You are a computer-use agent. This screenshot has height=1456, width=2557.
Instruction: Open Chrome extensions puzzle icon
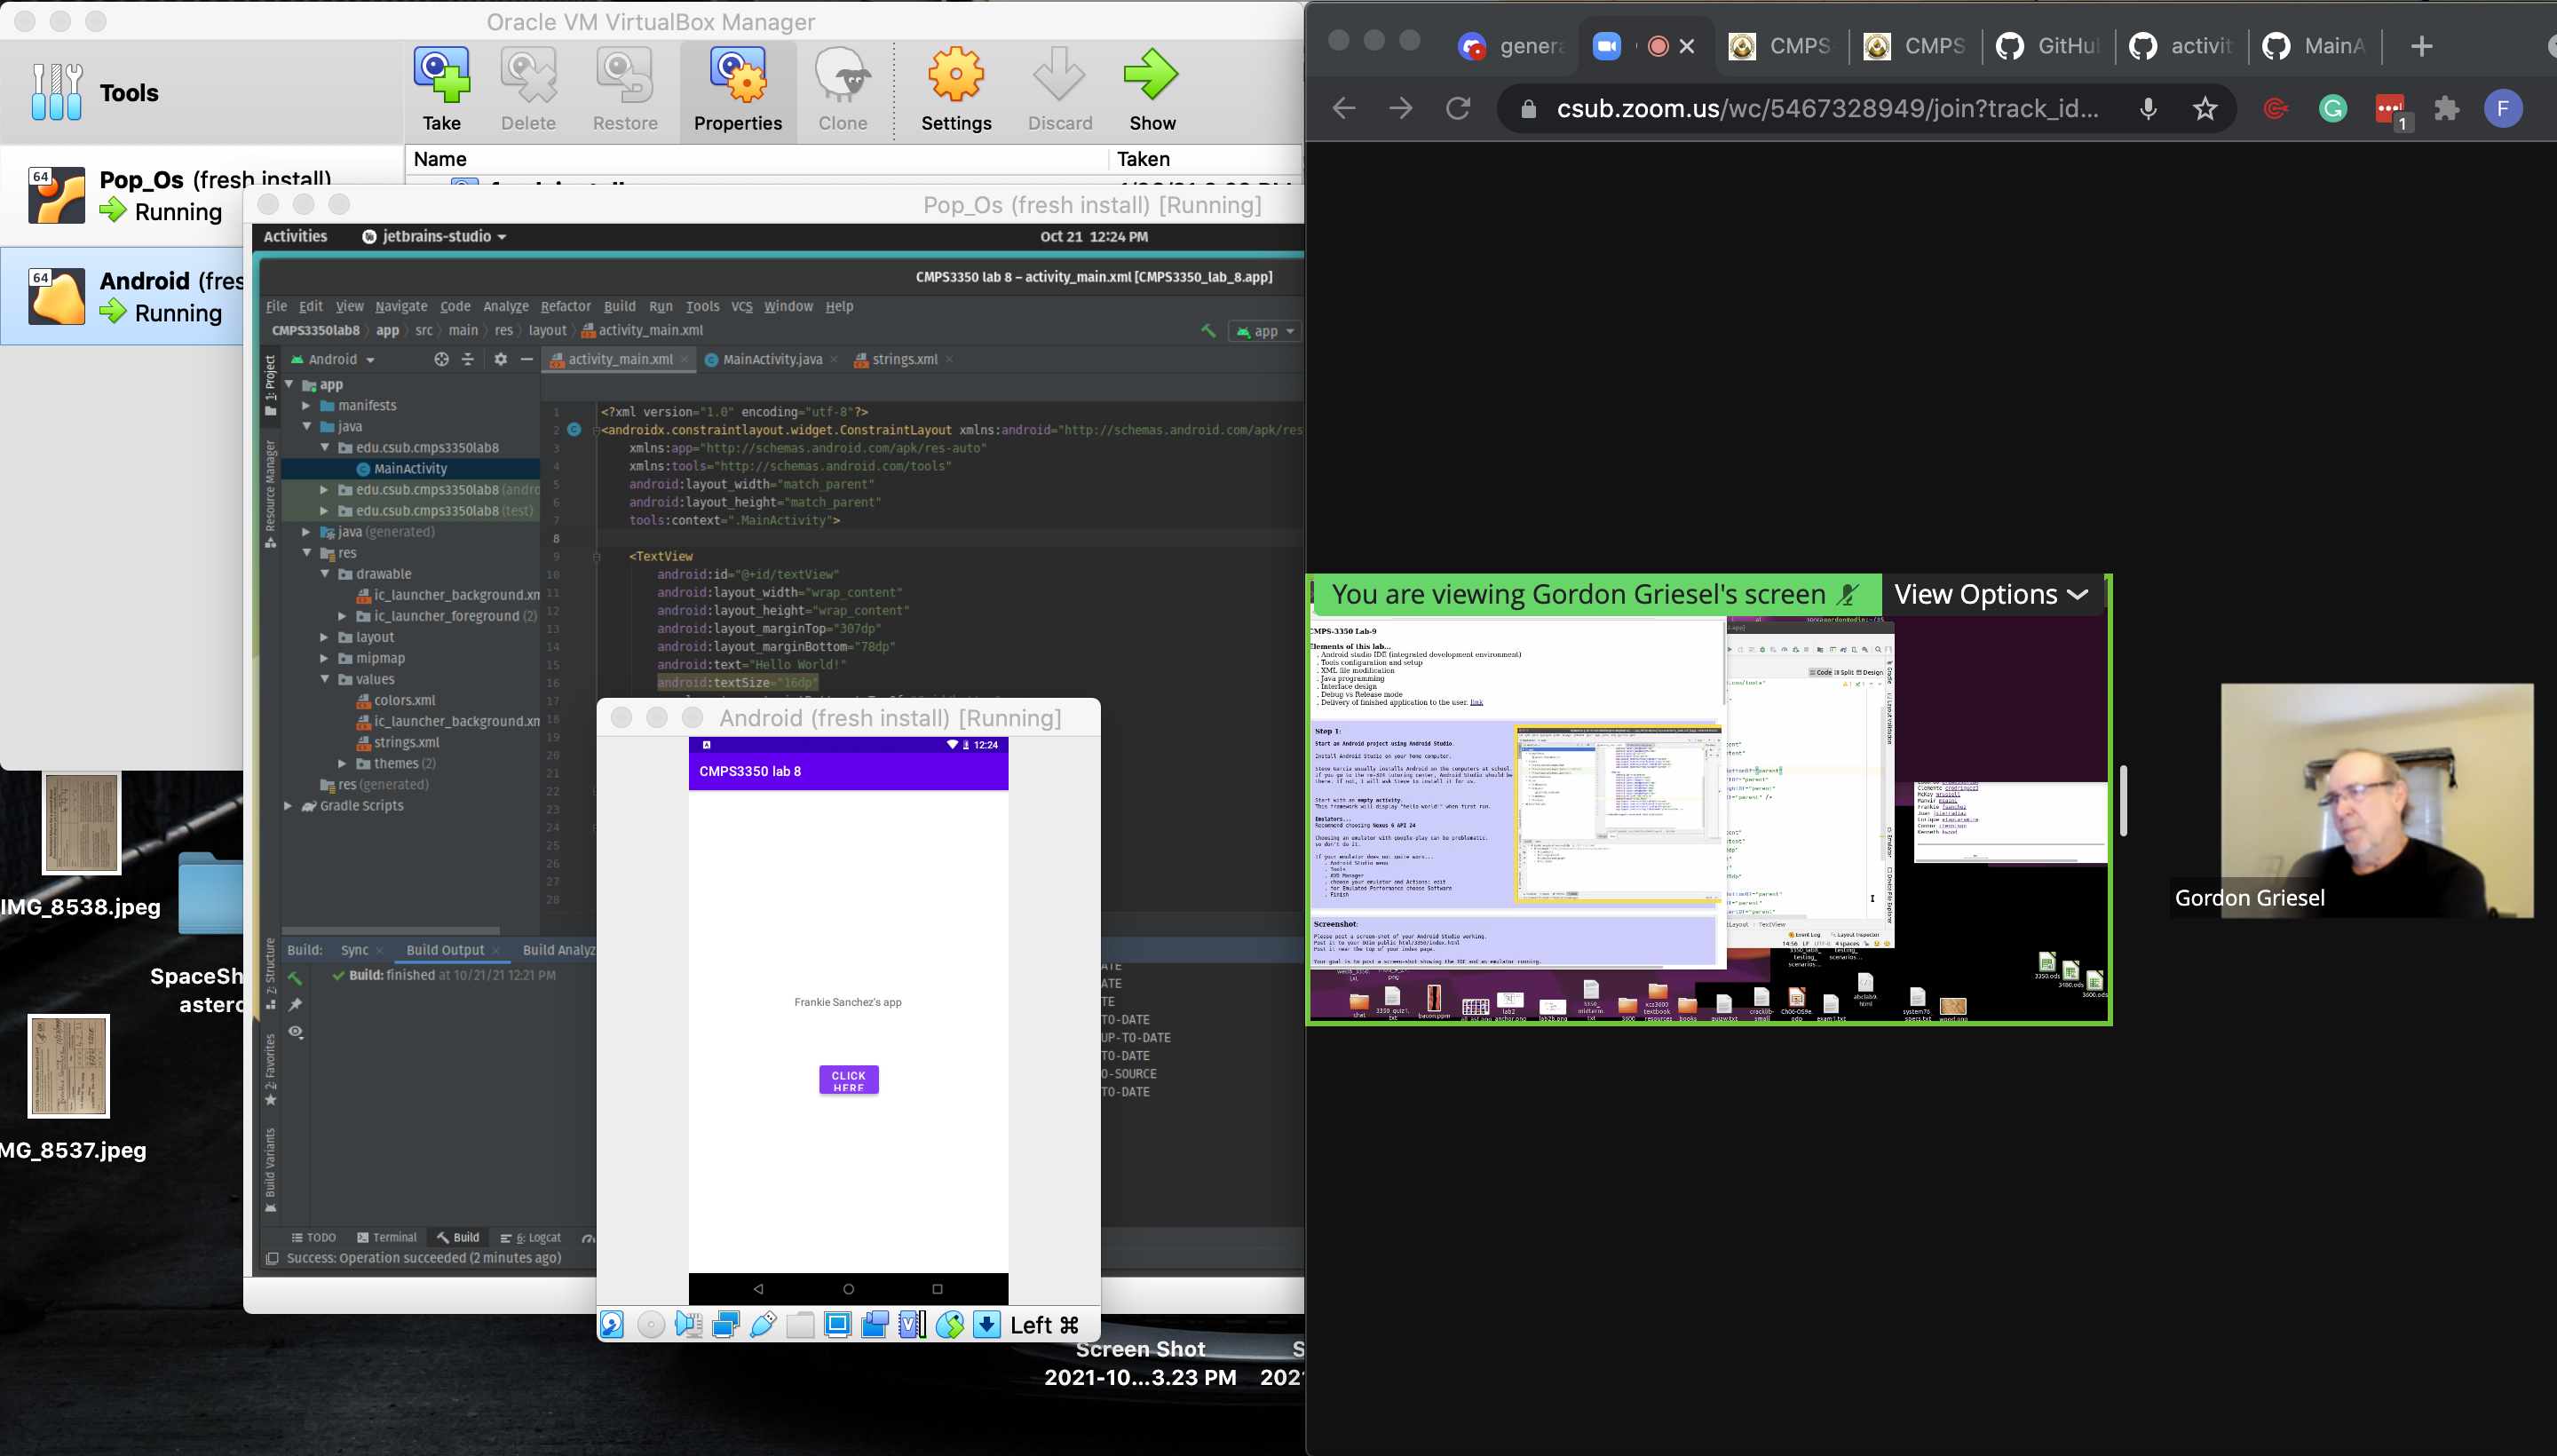[2446, 109]
